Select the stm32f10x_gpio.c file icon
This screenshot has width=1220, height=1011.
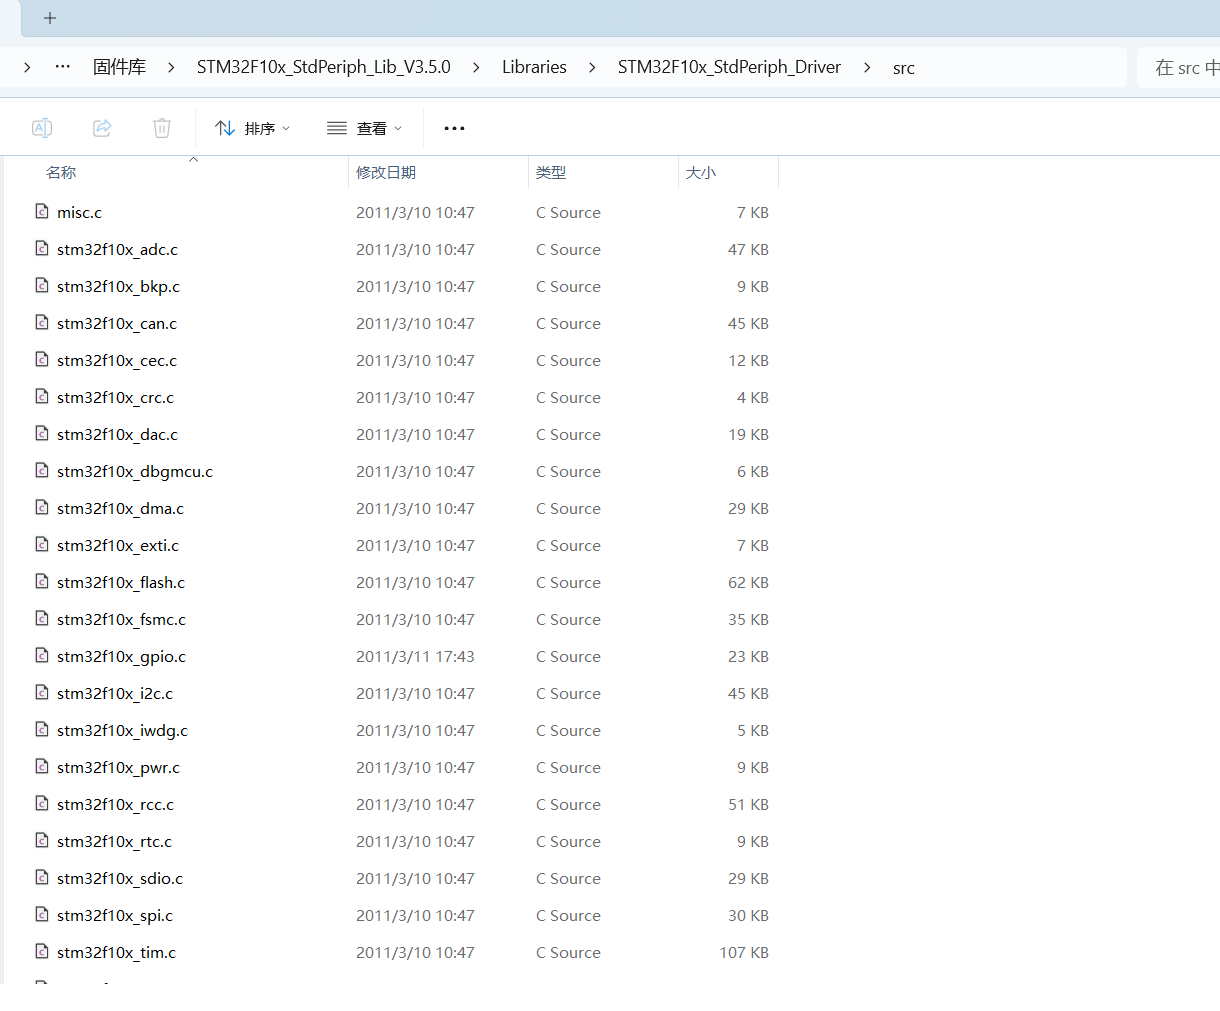(x=42, y=655)
